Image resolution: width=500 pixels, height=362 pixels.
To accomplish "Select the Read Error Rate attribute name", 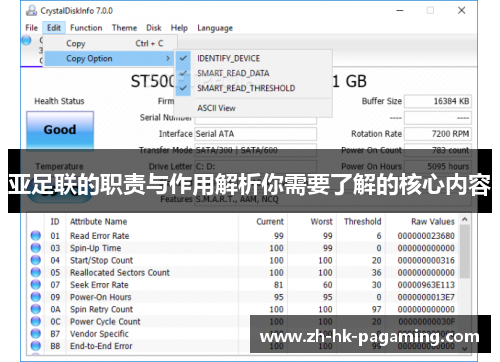I will (99, 236).
